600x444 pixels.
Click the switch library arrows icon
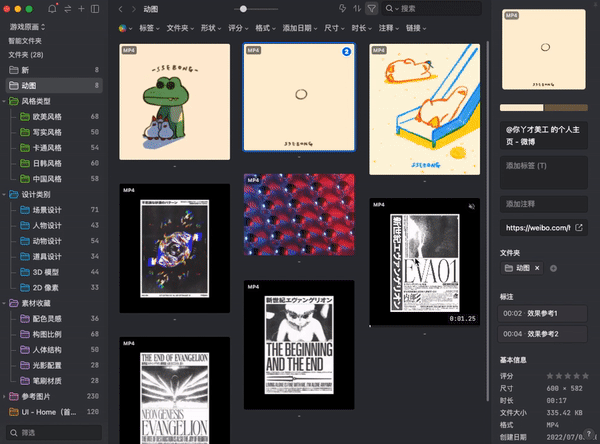coord(67,9)
